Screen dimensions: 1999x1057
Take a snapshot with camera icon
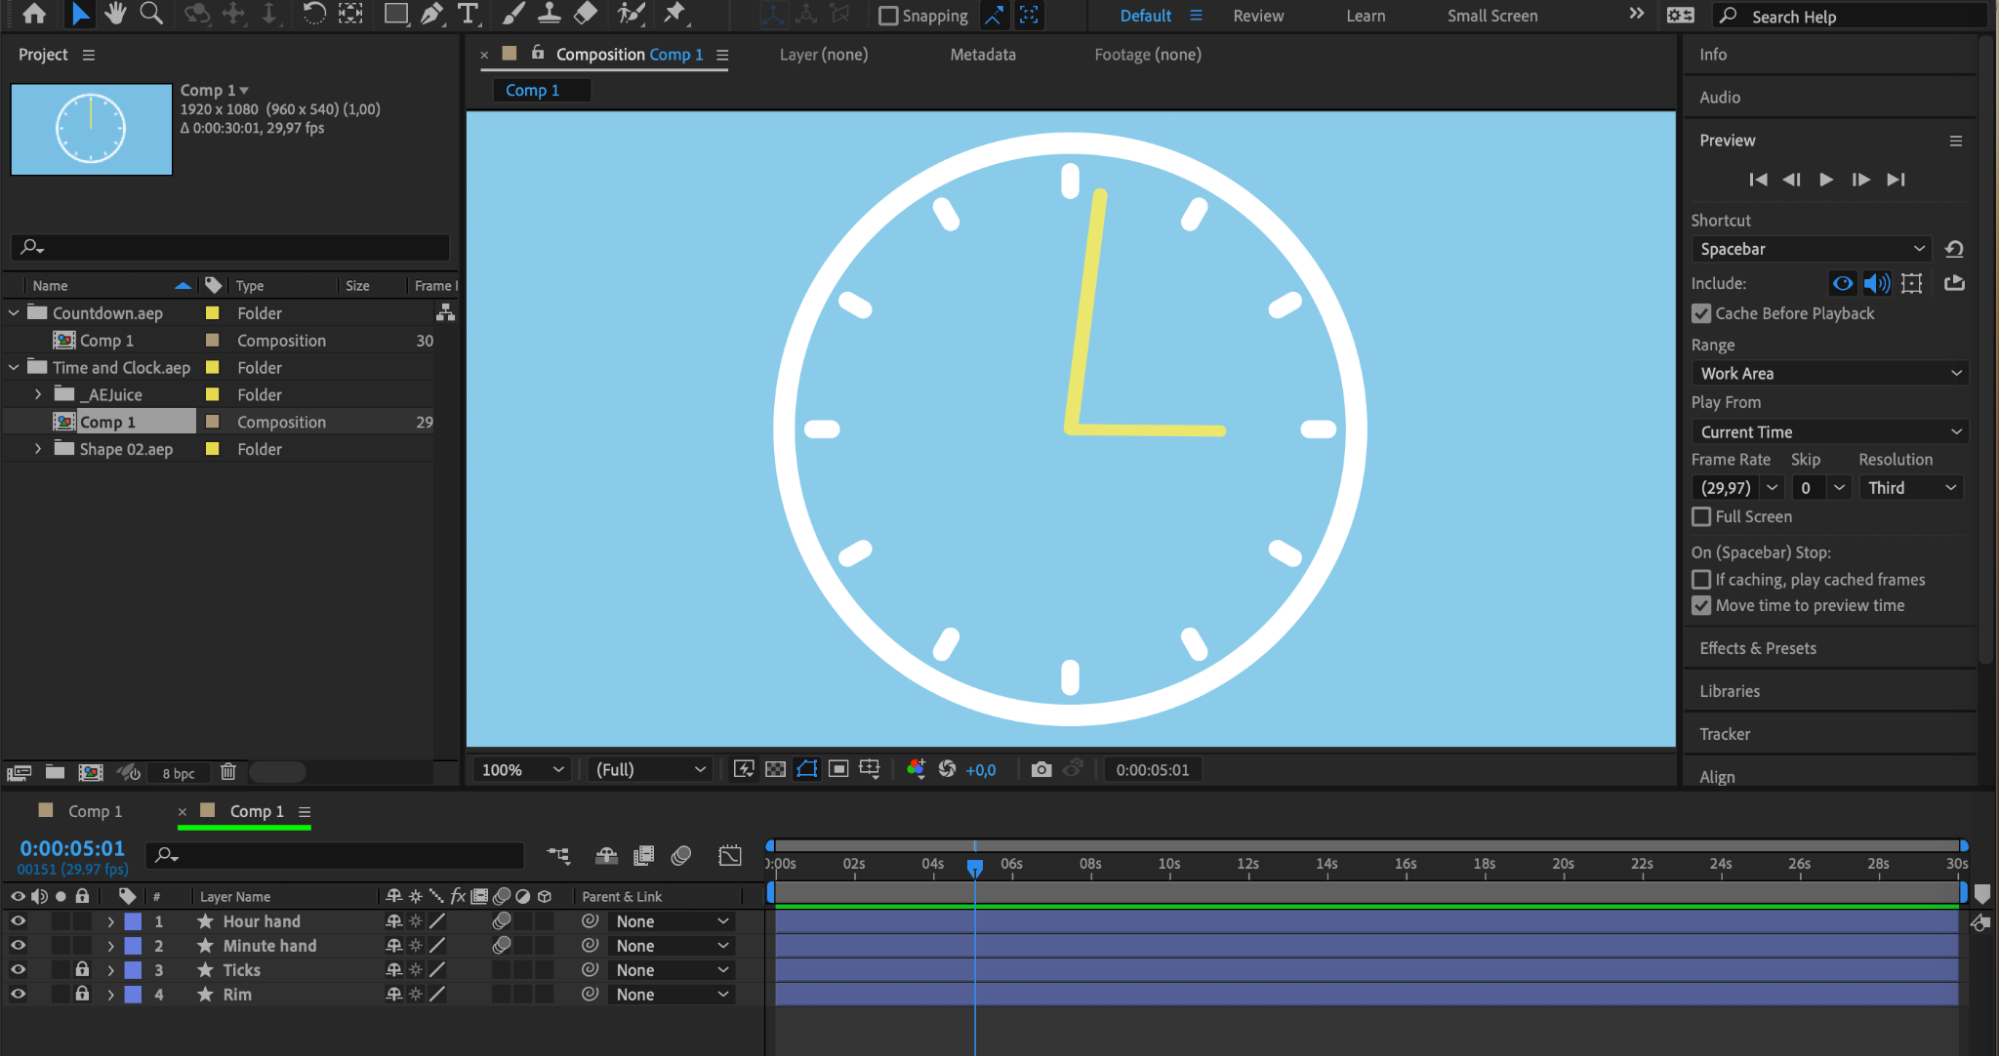coord(1041,769)
